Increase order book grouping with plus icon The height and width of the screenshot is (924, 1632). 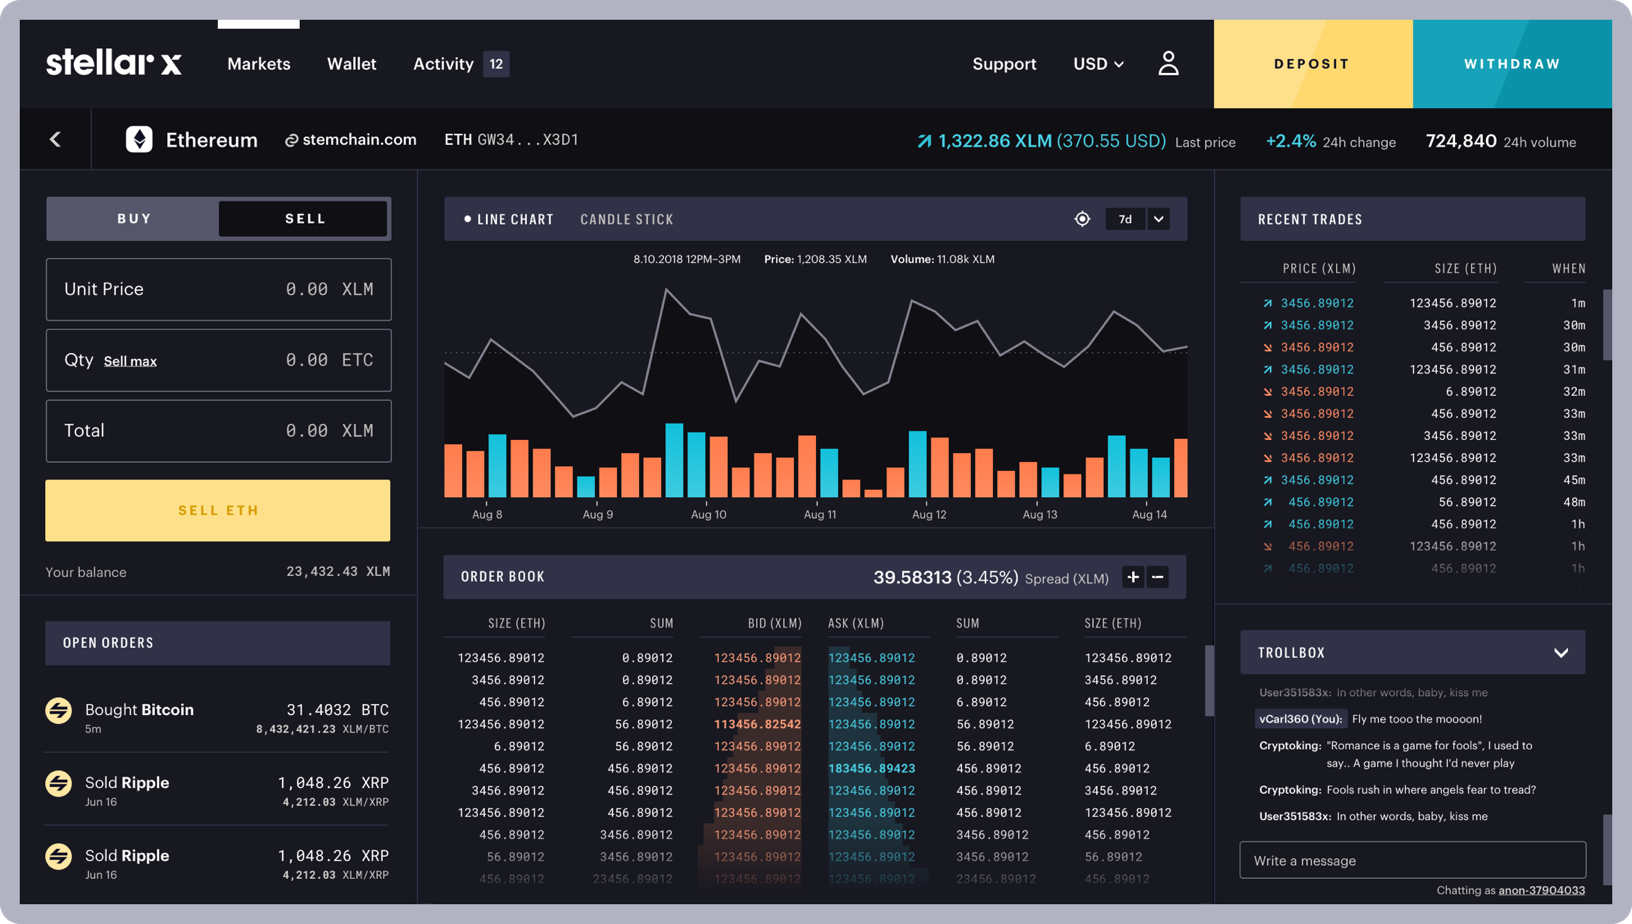(1133, 577)
